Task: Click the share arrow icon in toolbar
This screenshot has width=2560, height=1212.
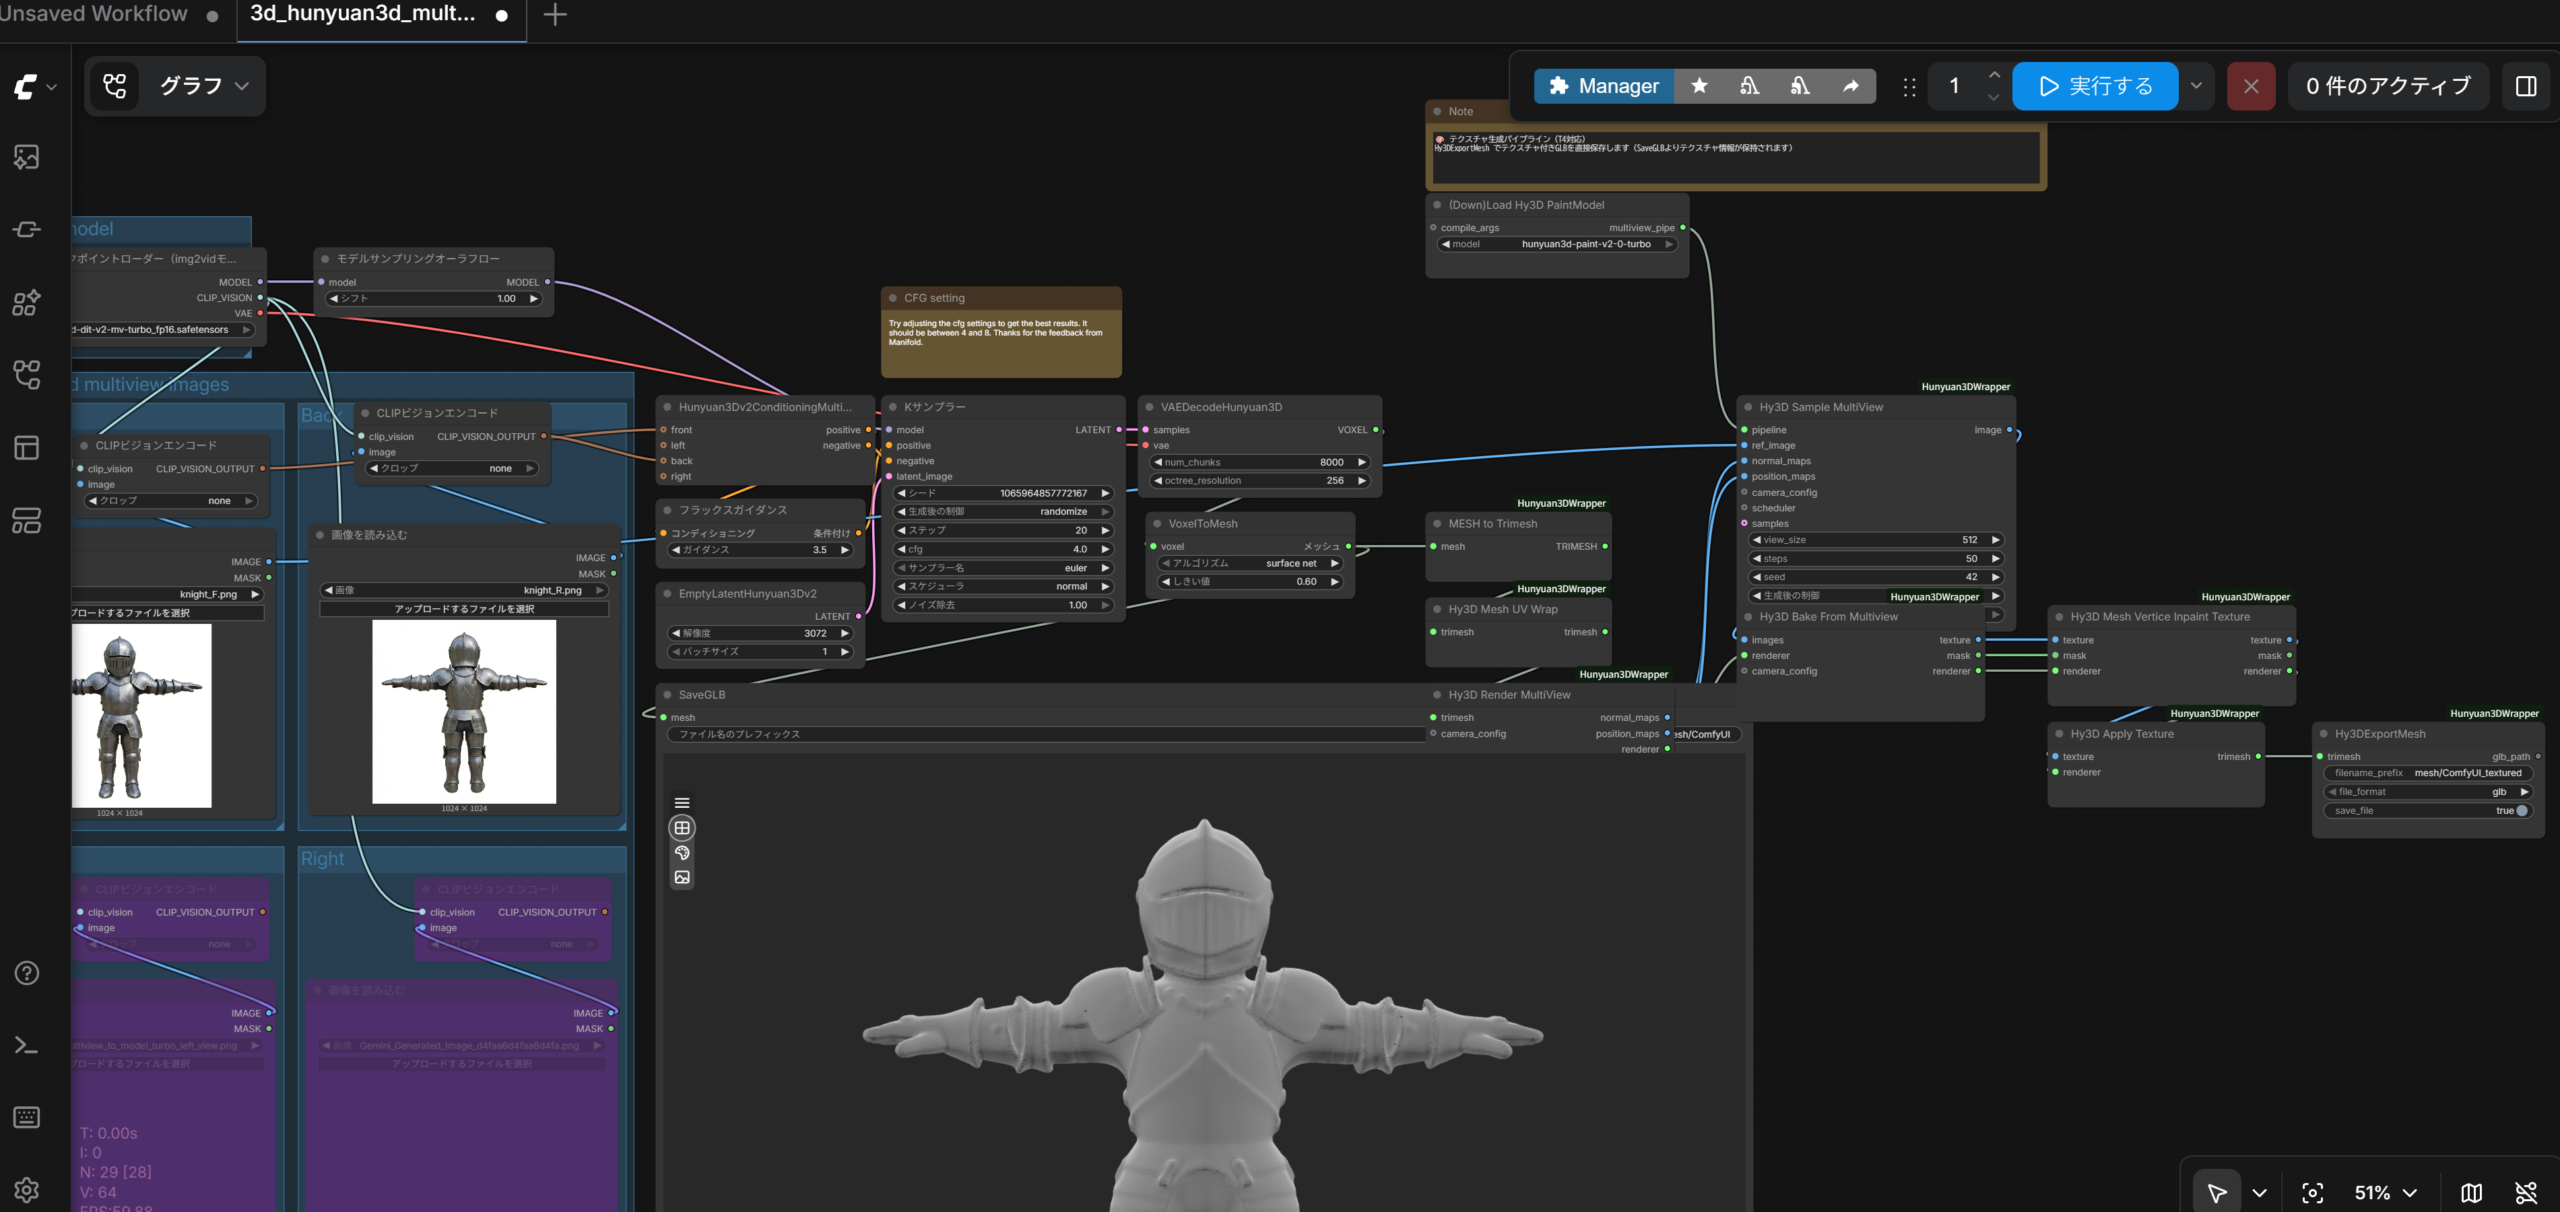Action: pyautogui.click(x=1850, y=86)
